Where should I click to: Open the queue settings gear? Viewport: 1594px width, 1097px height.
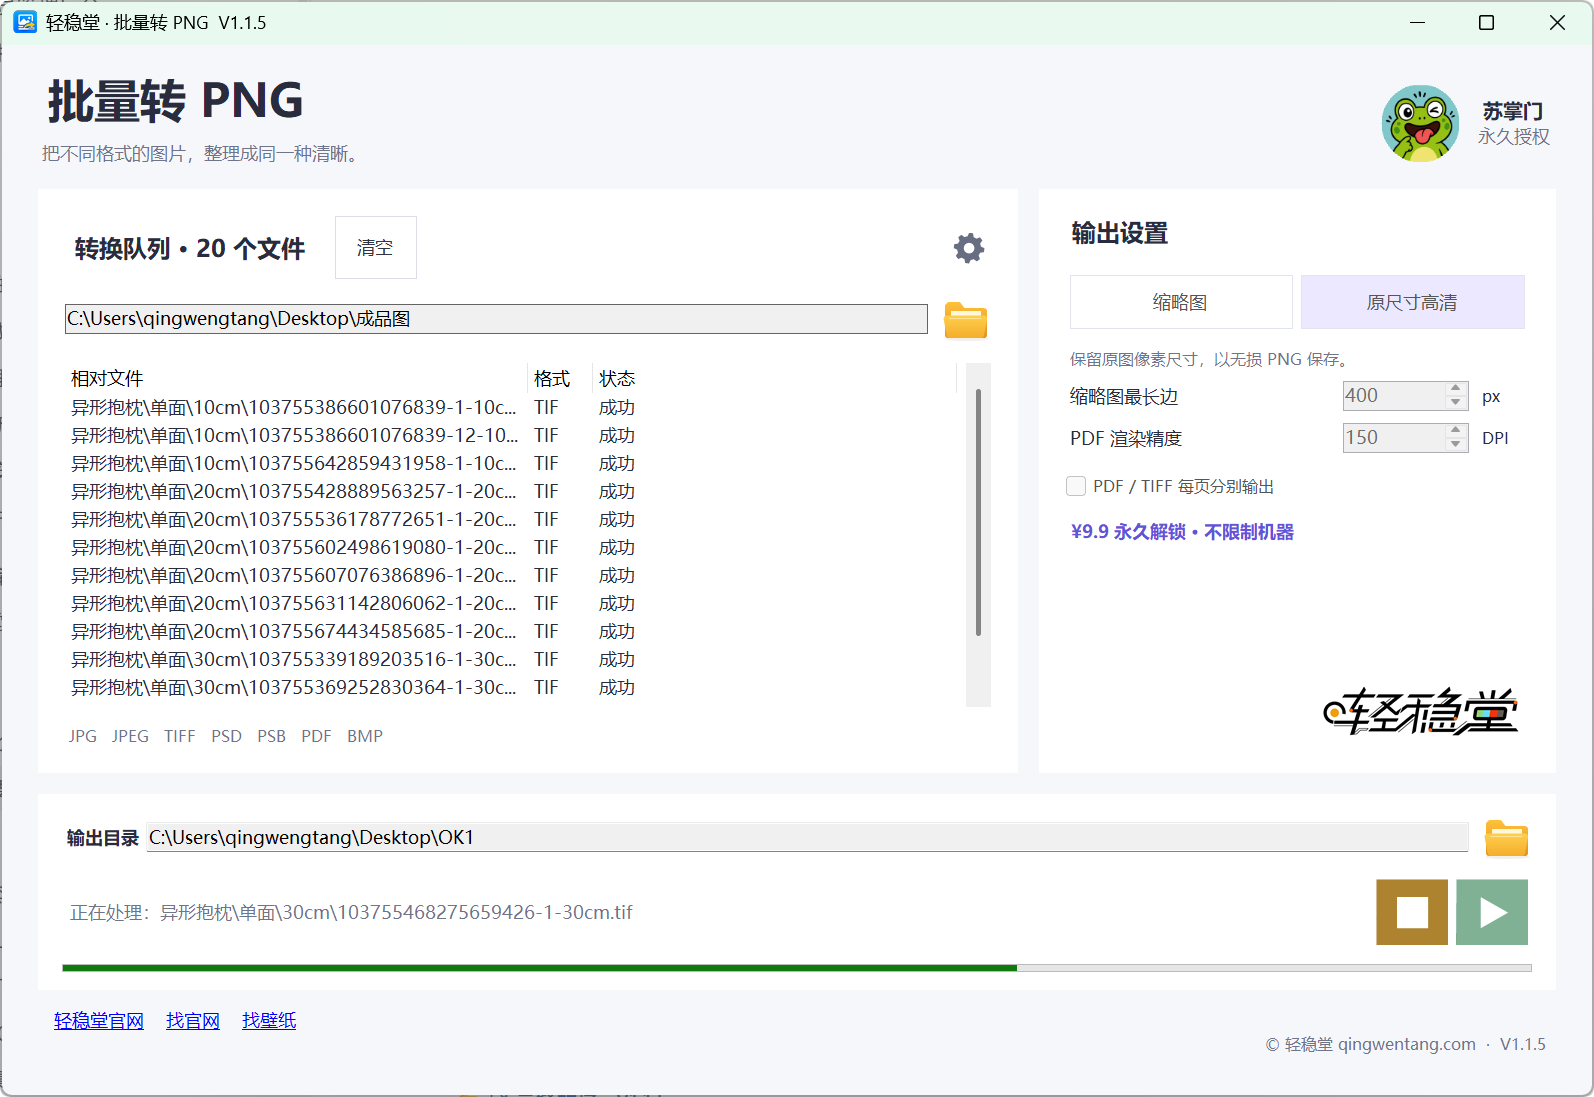pos(968,248)
